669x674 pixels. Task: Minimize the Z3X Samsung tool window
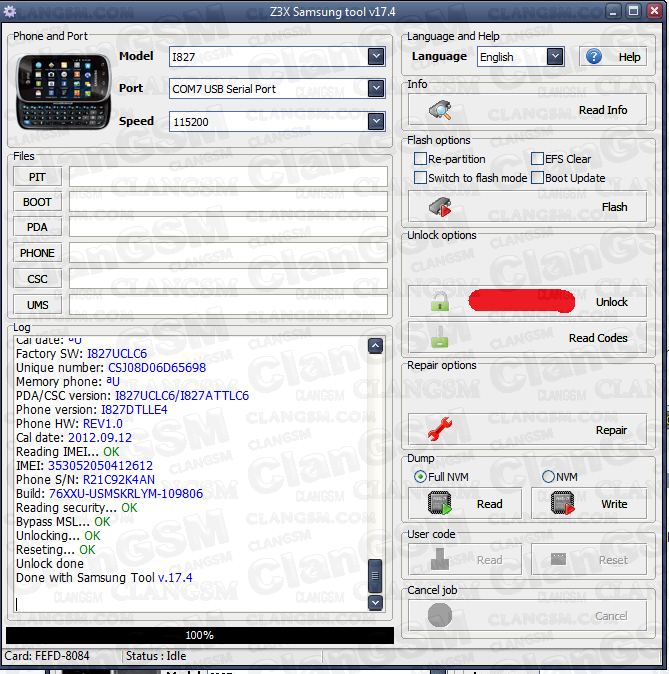613,11
